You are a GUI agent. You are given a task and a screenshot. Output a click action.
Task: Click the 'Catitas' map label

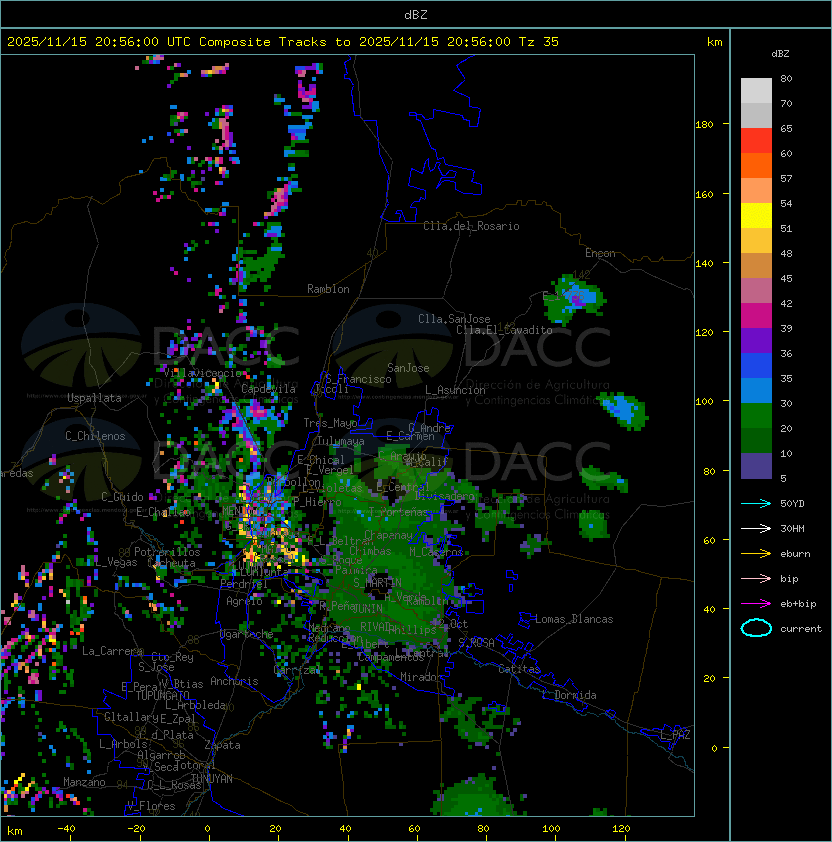tap(519, 669)
